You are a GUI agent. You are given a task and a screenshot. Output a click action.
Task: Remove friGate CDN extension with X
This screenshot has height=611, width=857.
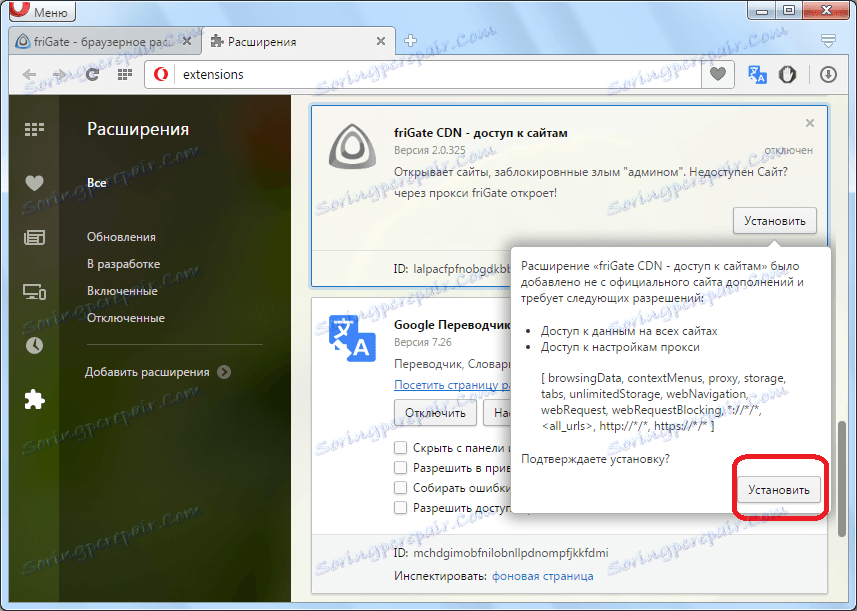810,123
